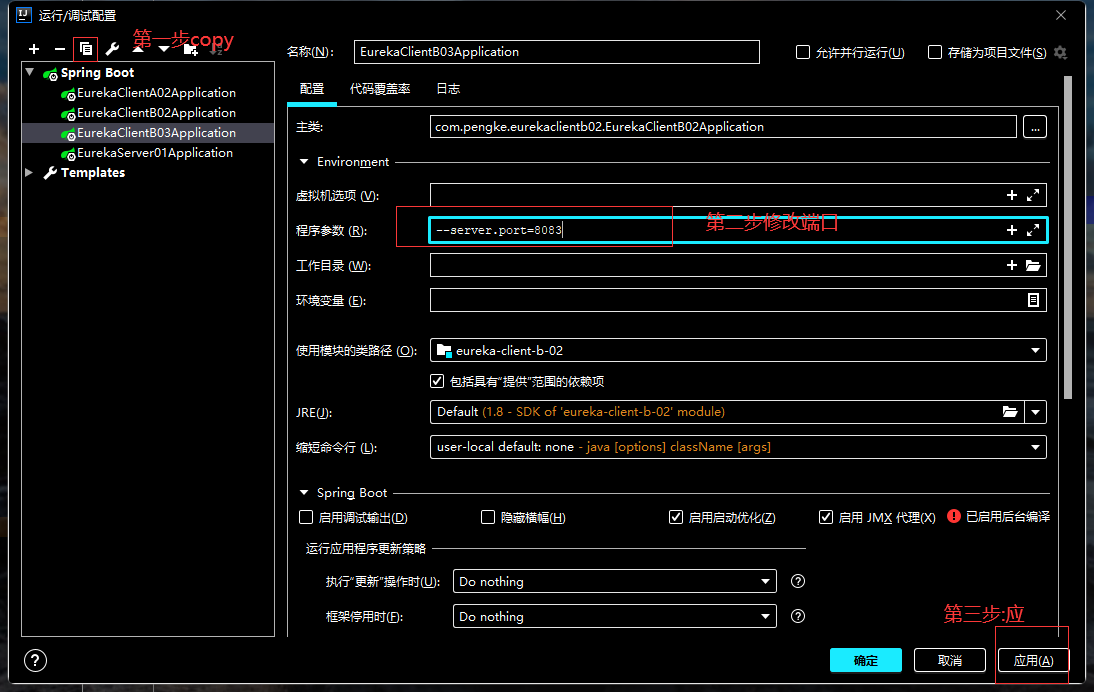
Task: Browse JRE folder icon
Action: point(1010,412)
